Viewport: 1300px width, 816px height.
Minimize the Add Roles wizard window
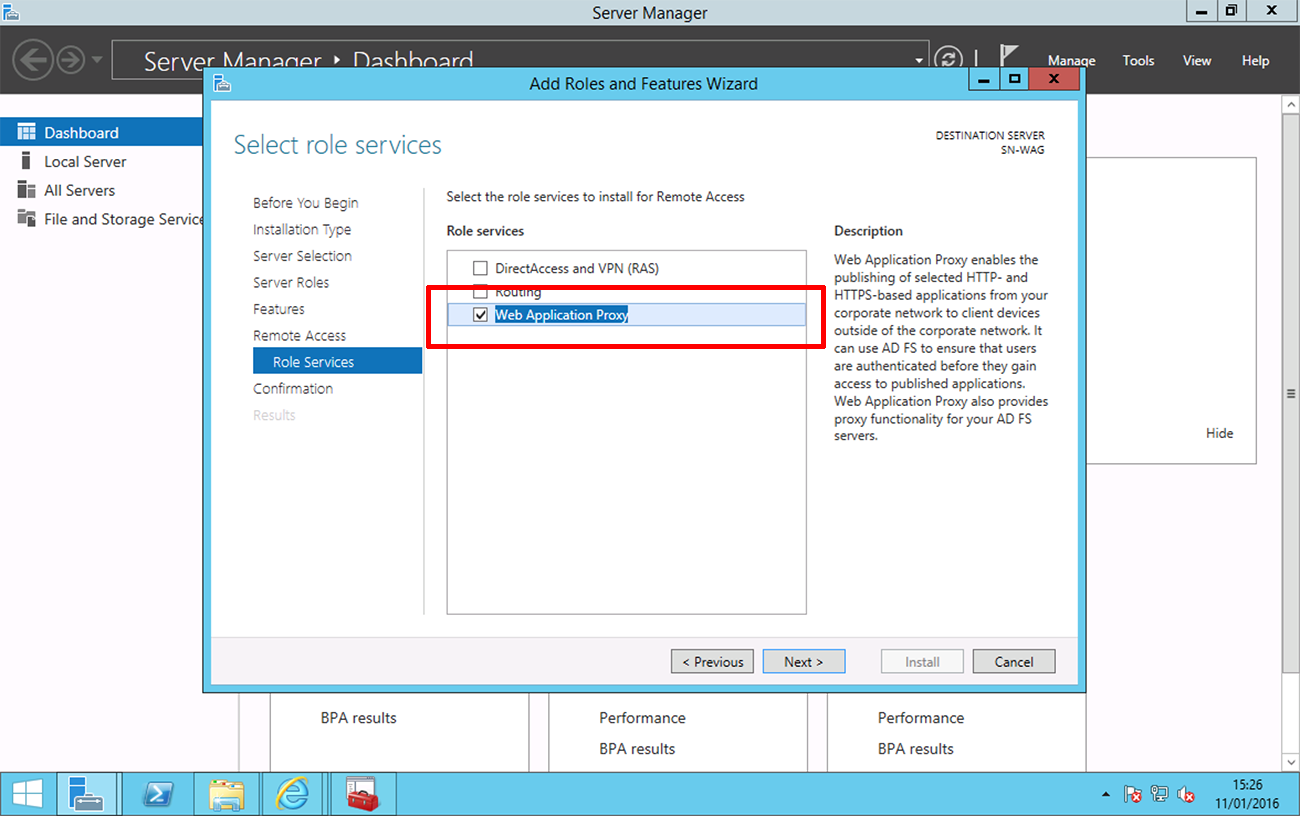[x=985, y=79]
